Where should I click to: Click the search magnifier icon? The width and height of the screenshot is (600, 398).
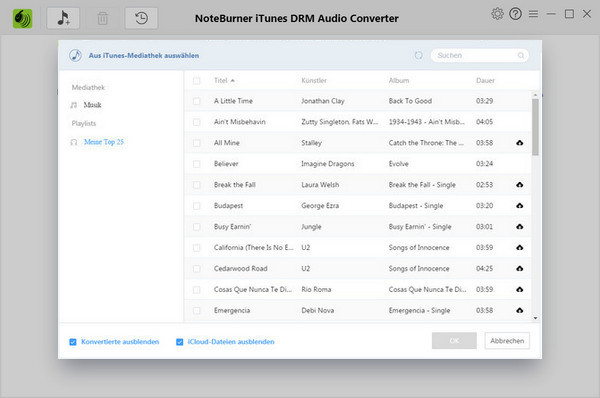pyautogui.click(x=521, y=55)
